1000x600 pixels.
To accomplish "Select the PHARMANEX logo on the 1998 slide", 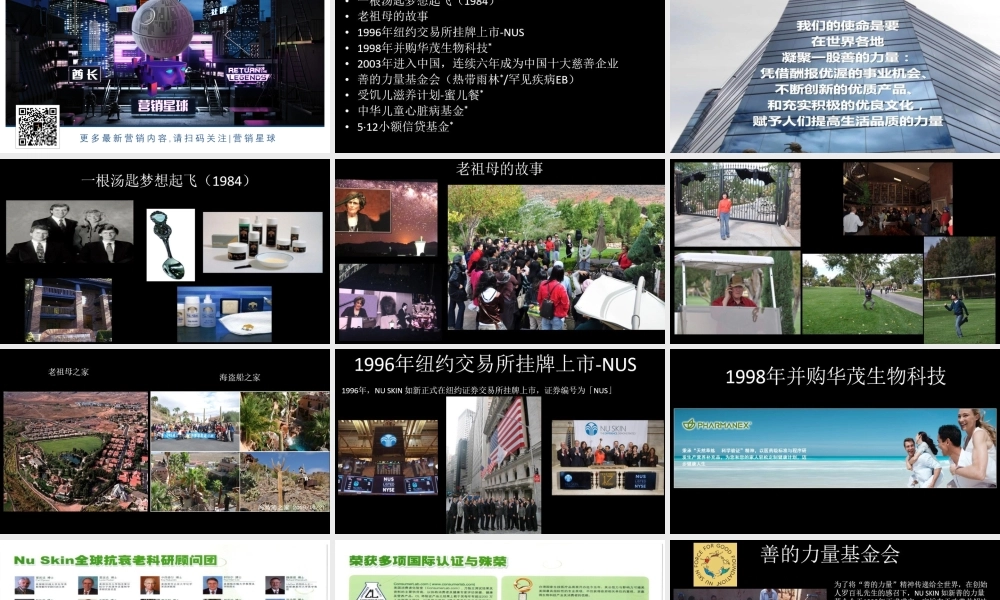I will (x=717, y=425).
